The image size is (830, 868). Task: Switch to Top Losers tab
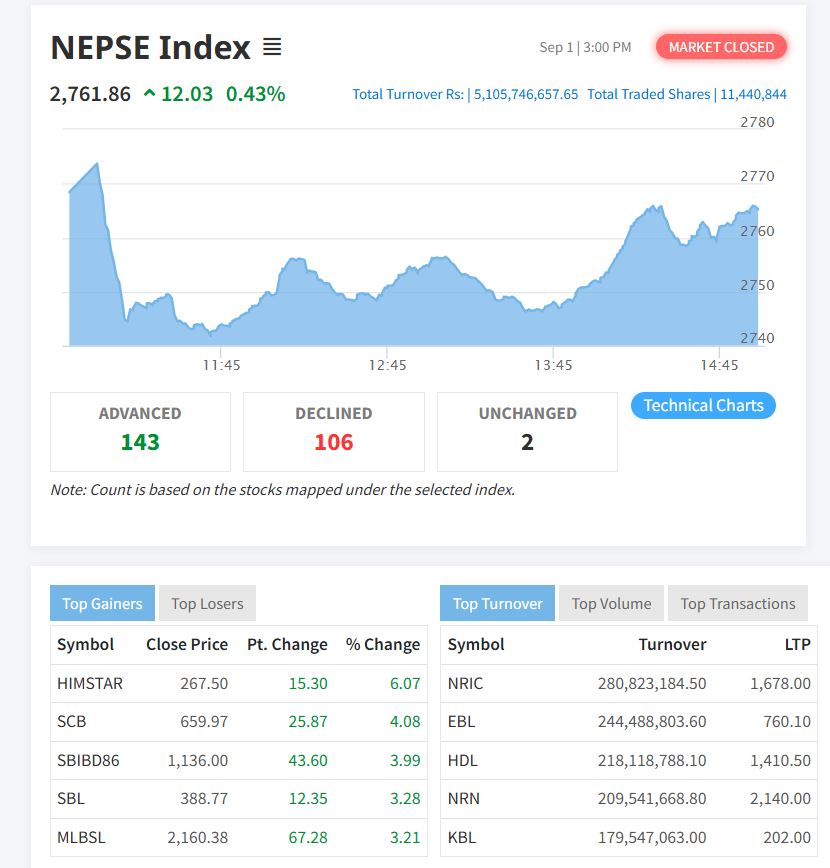point(207,603)
